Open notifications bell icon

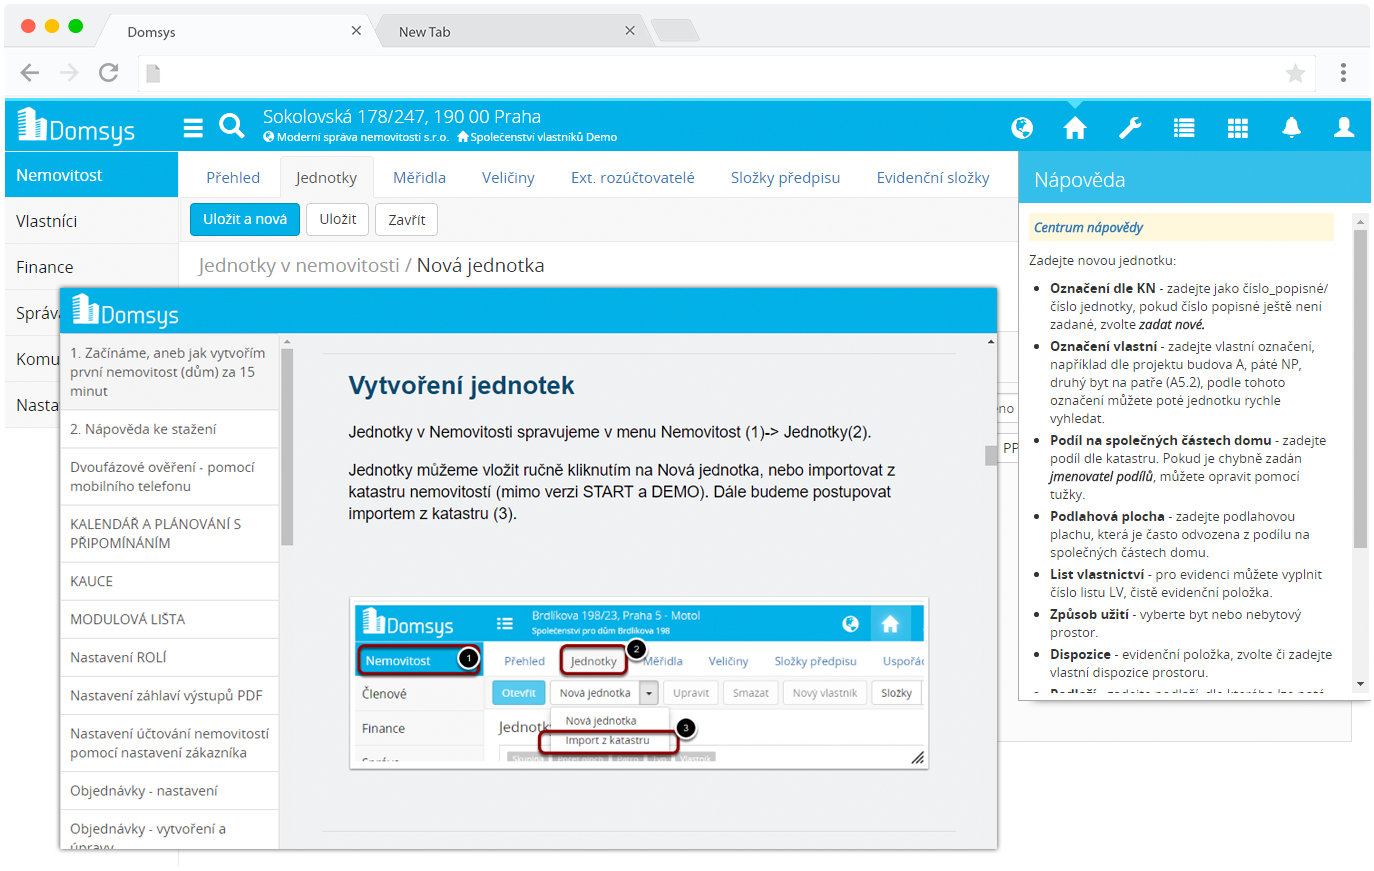(x=1292, y=127)
